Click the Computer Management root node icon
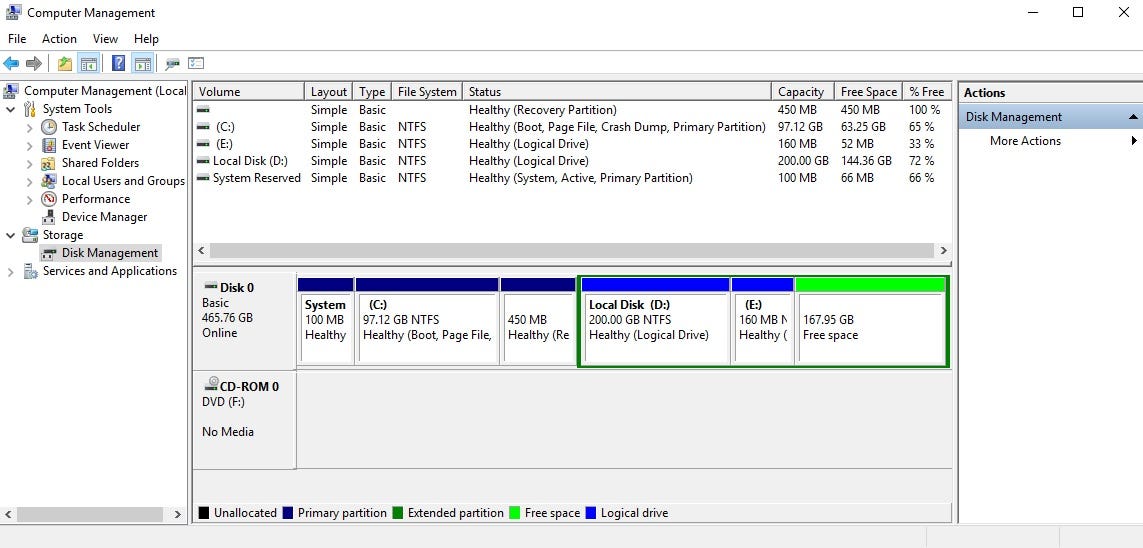Viewport: 1143px width, 548px height. click(x=11, y=91)
